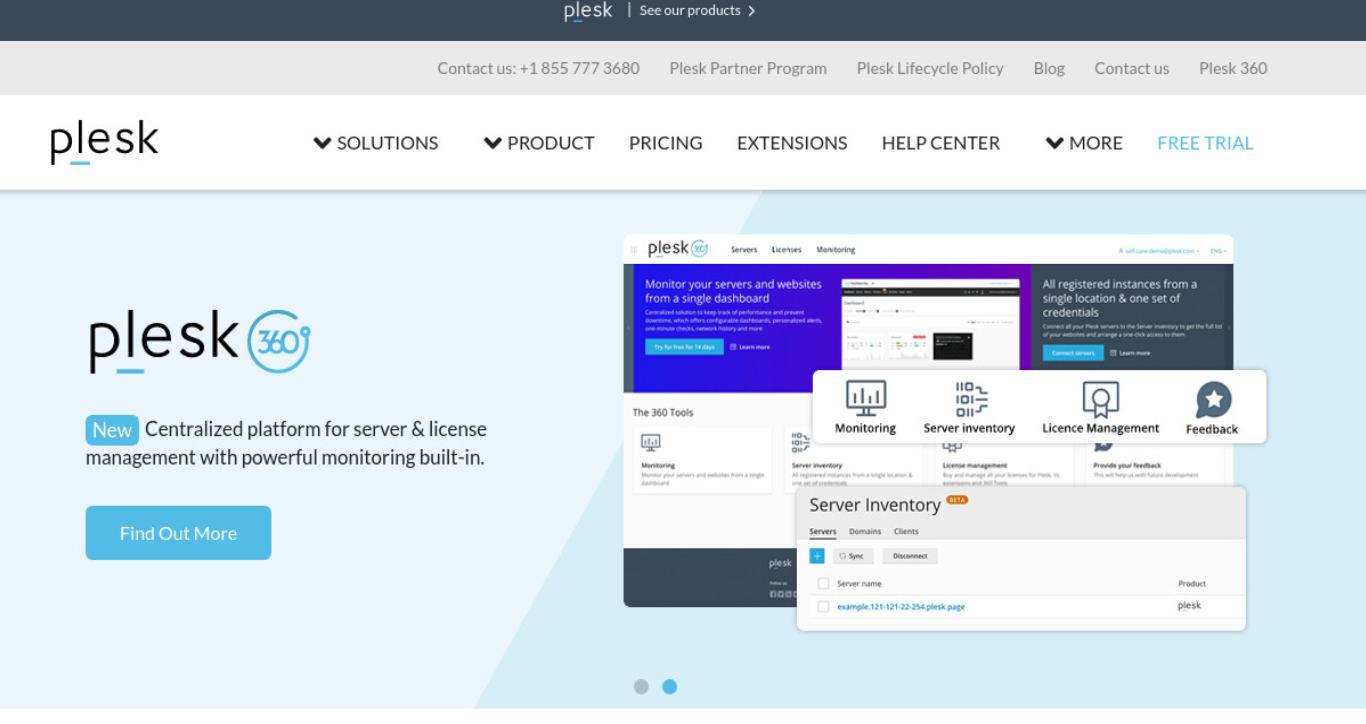The image size is (1366, 724).
Task: Visit the HELP CENTER
Action: pos(941,143)
